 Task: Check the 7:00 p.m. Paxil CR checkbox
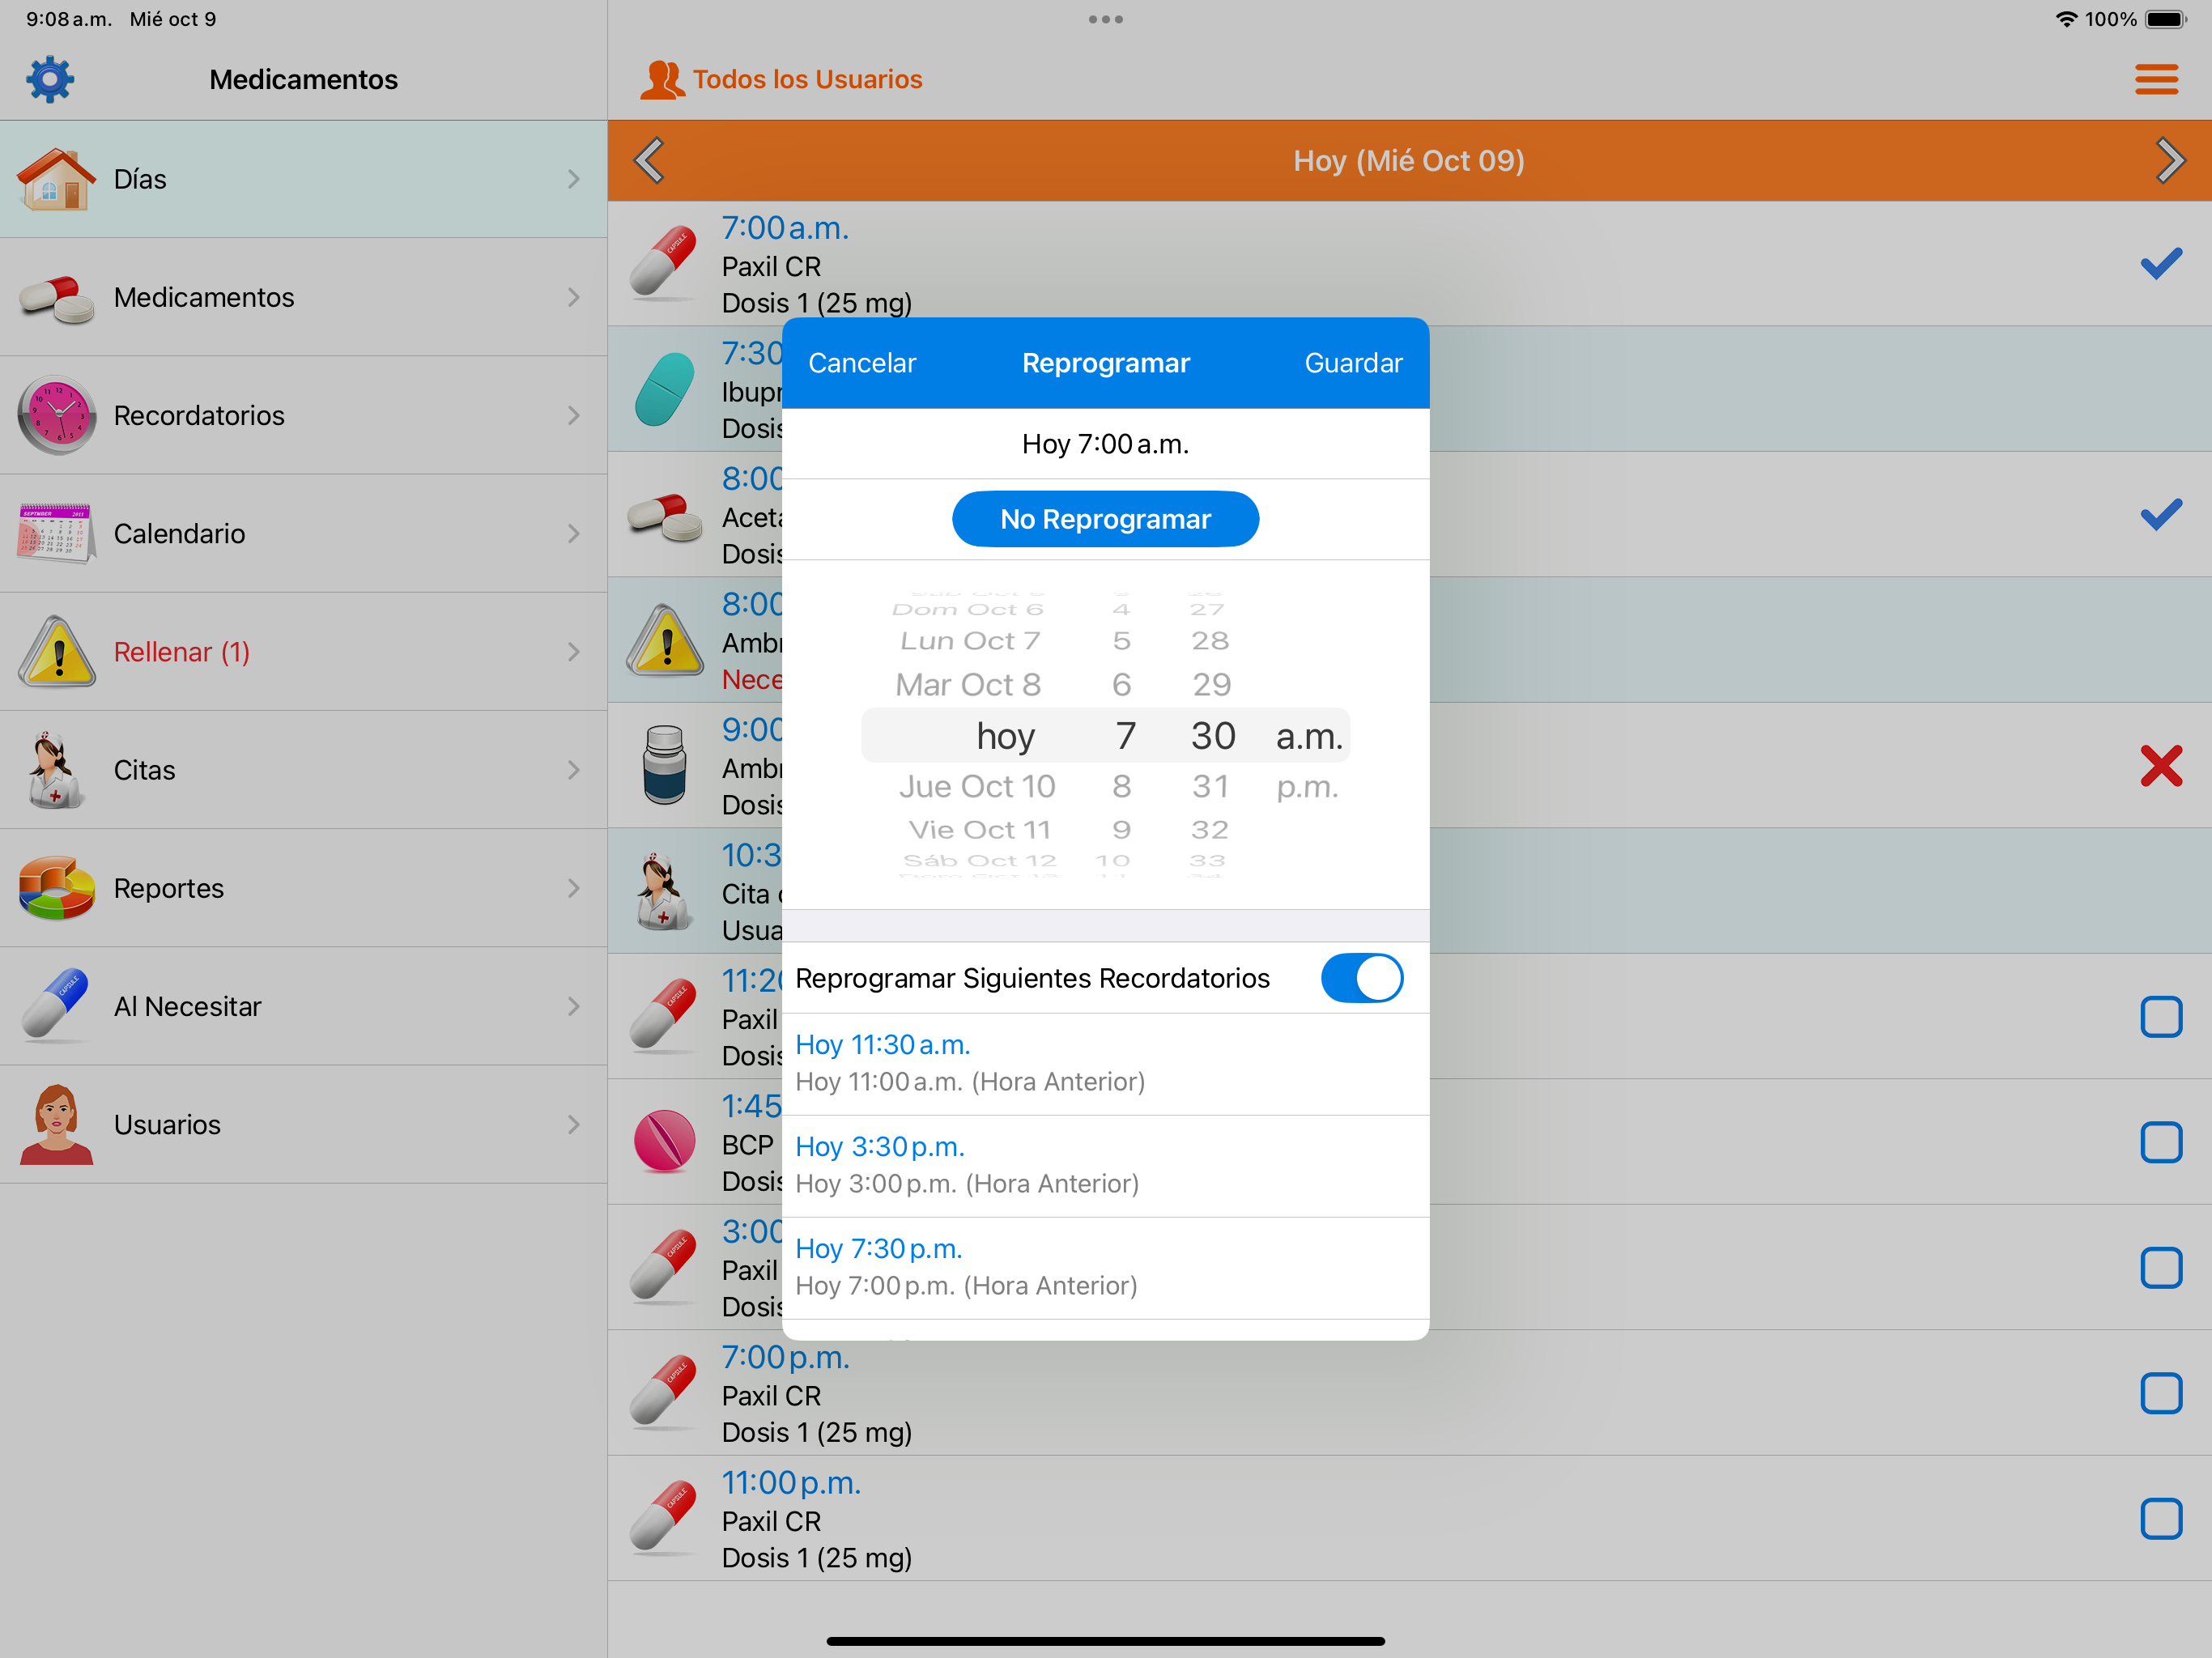[x=2160, y=1393]
